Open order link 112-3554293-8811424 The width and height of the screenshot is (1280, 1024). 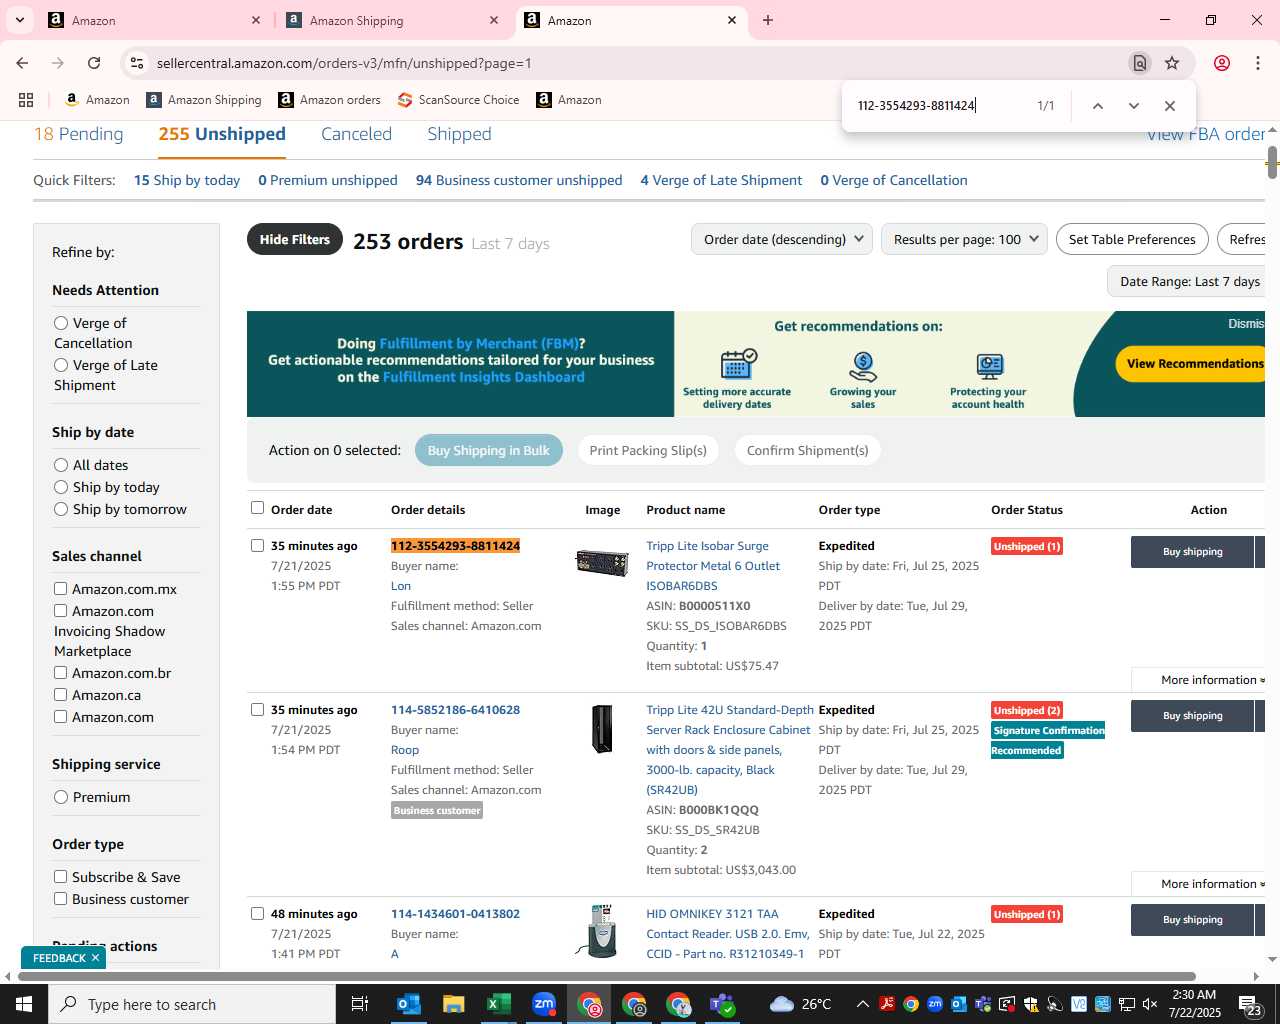455,546
